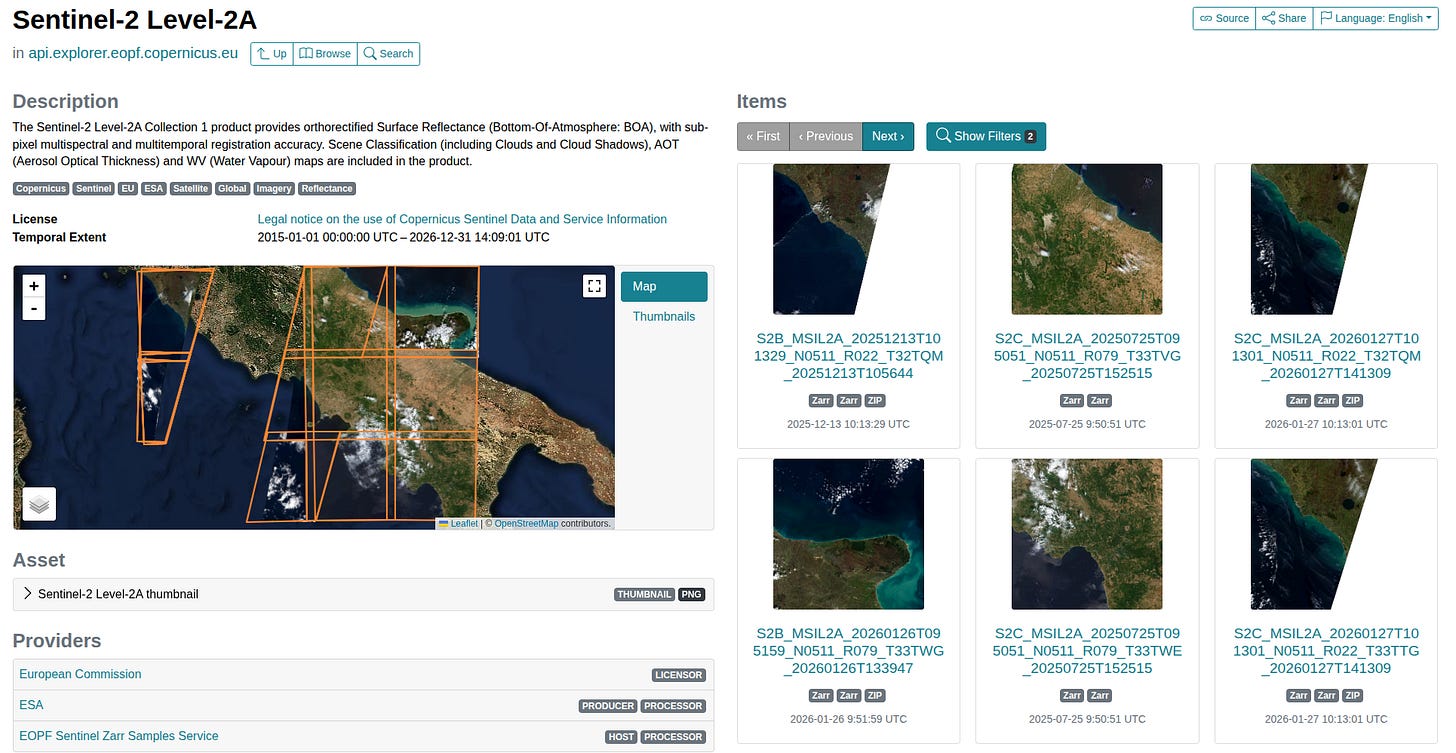Switch to the Thumbnails view
The height and width of the screenshot is (753, 1456).
[664, 316]
